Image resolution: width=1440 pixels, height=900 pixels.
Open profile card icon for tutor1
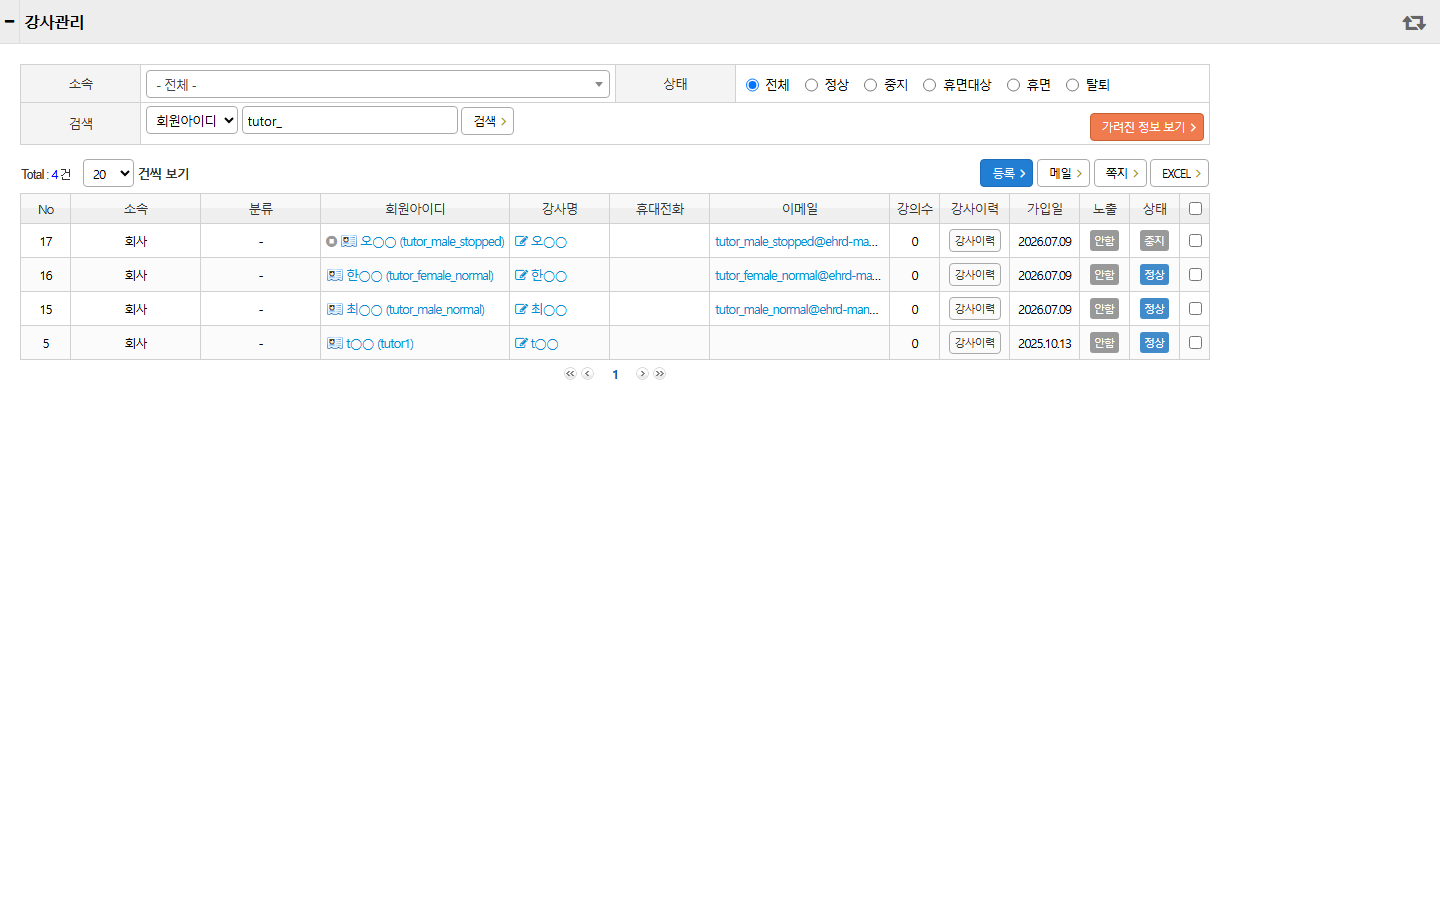(335, 343)
